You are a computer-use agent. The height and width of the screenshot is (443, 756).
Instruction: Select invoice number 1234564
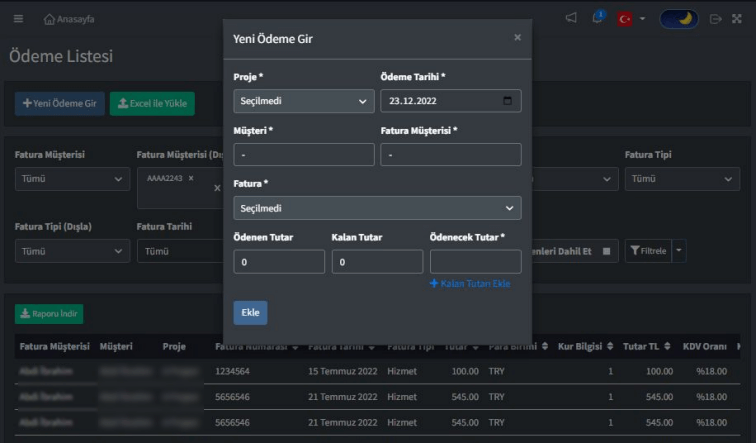pyautogui.click(x=232, y=372)
